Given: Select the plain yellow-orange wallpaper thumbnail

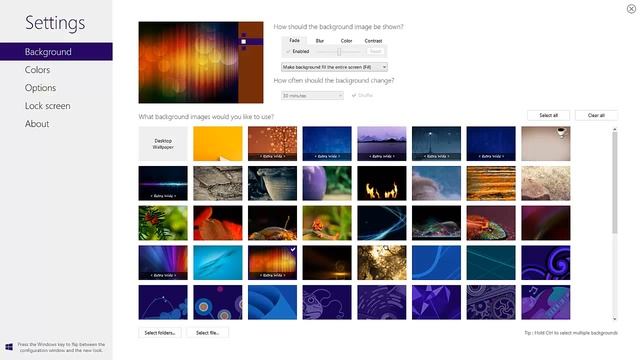Looking at the screenshot, I should (x=218, y=144).
